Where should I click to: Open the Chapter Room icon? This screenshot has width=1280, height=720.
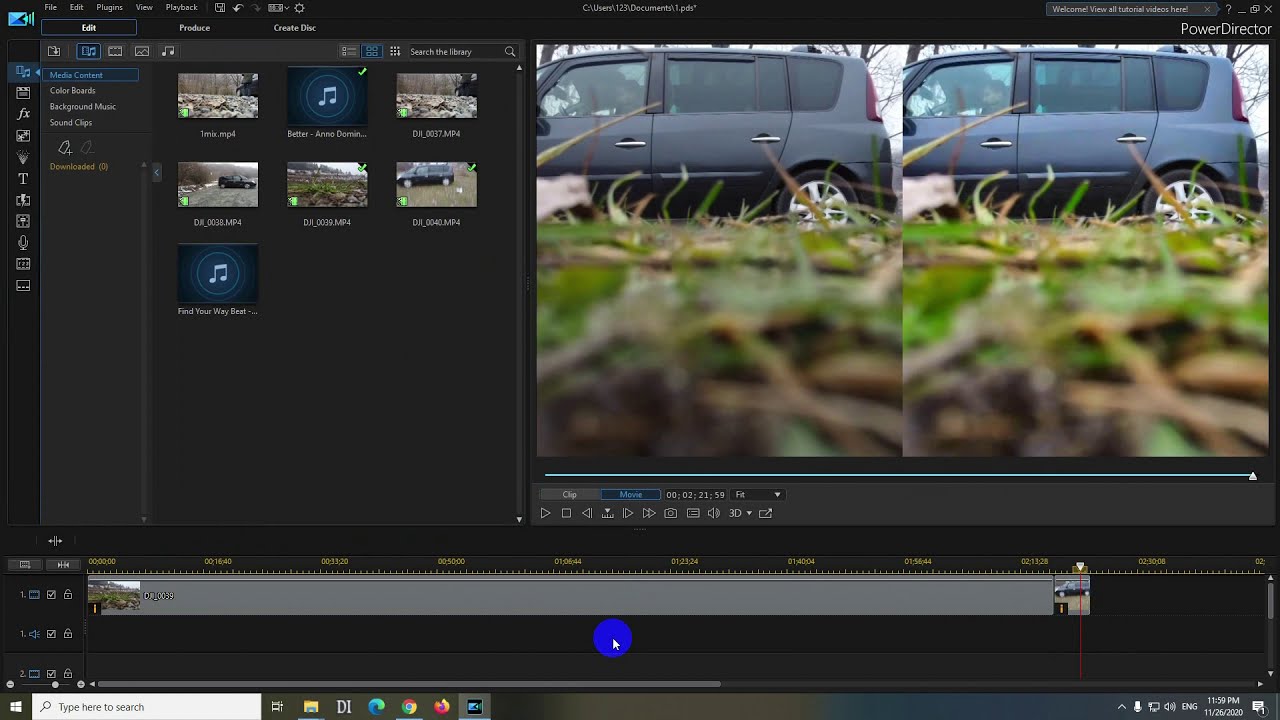[x=23, y=264]
